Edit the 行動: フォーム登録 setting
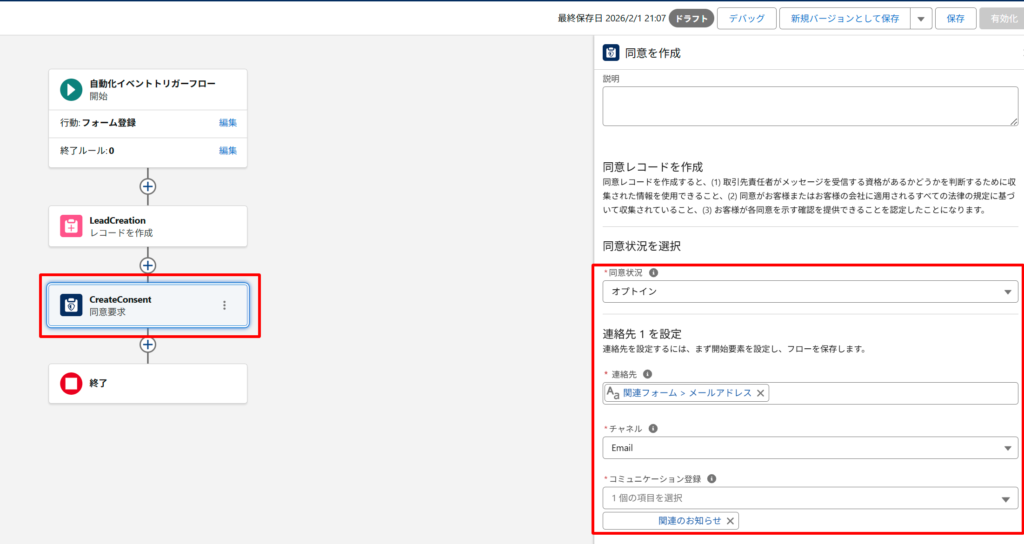The width and height of the screenshot is (1024, 544). point(228,123)
